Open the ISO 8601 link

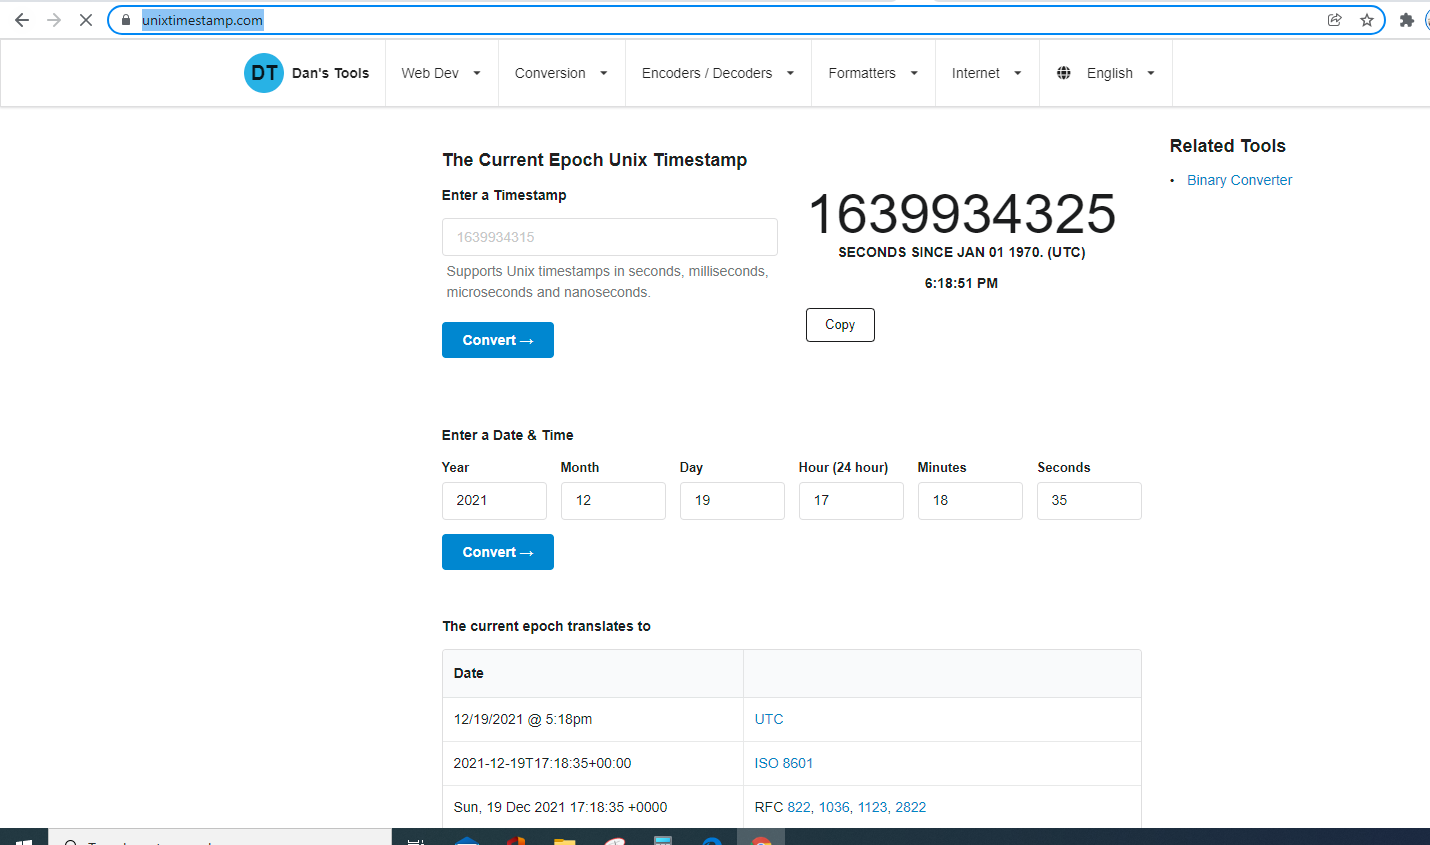click(783, 763)
